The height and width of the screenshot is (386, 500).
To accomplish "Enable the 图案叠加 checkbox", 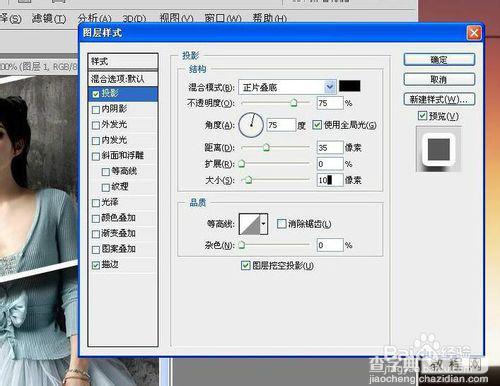I will click(x=96, y=249).
